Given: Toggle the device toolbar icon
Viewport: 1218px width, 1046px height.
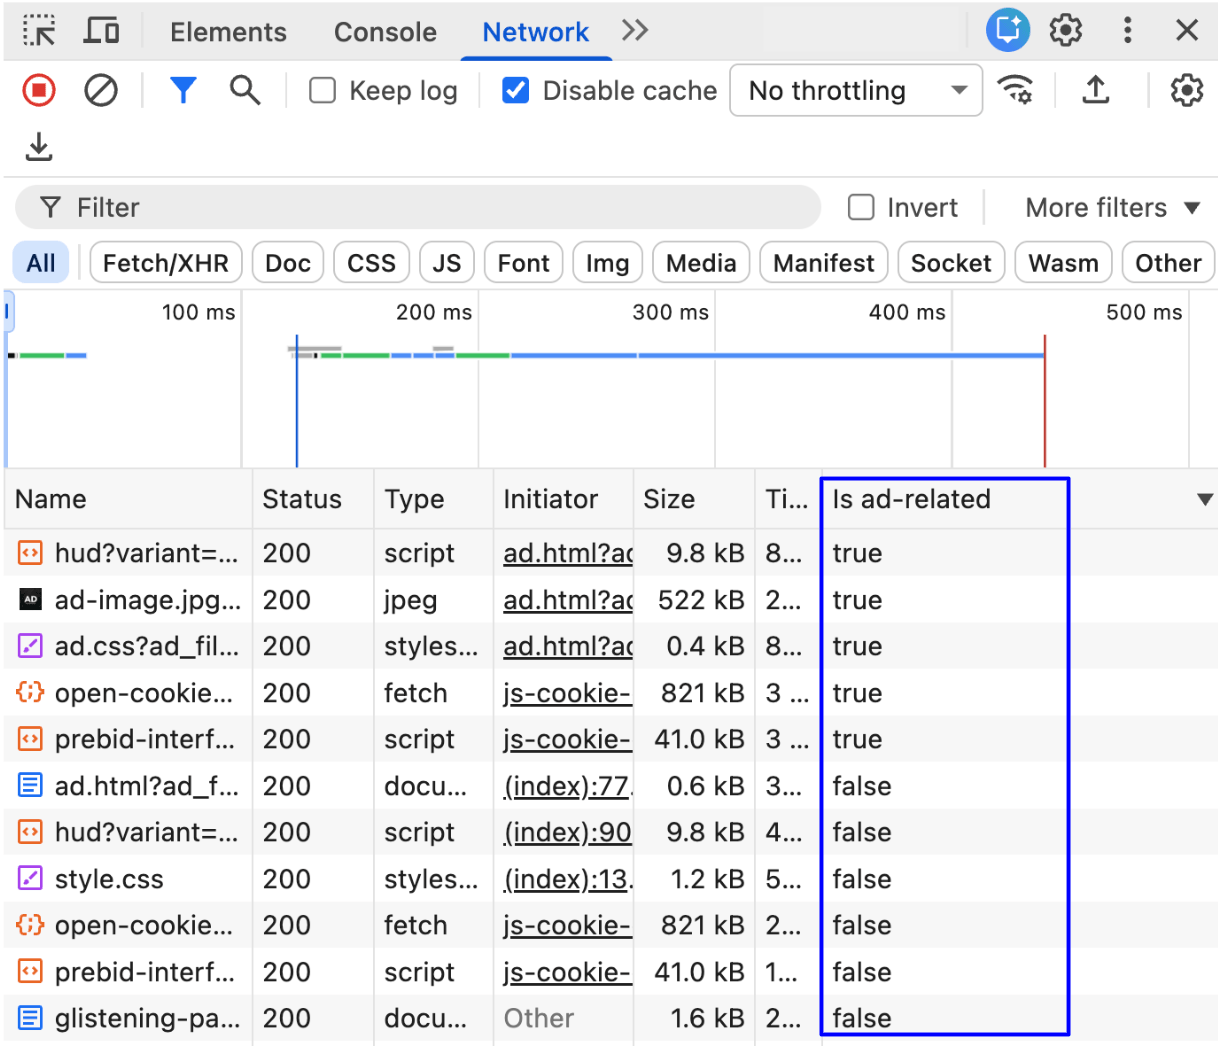Looking at the screenshot, I should click(101, 31).
